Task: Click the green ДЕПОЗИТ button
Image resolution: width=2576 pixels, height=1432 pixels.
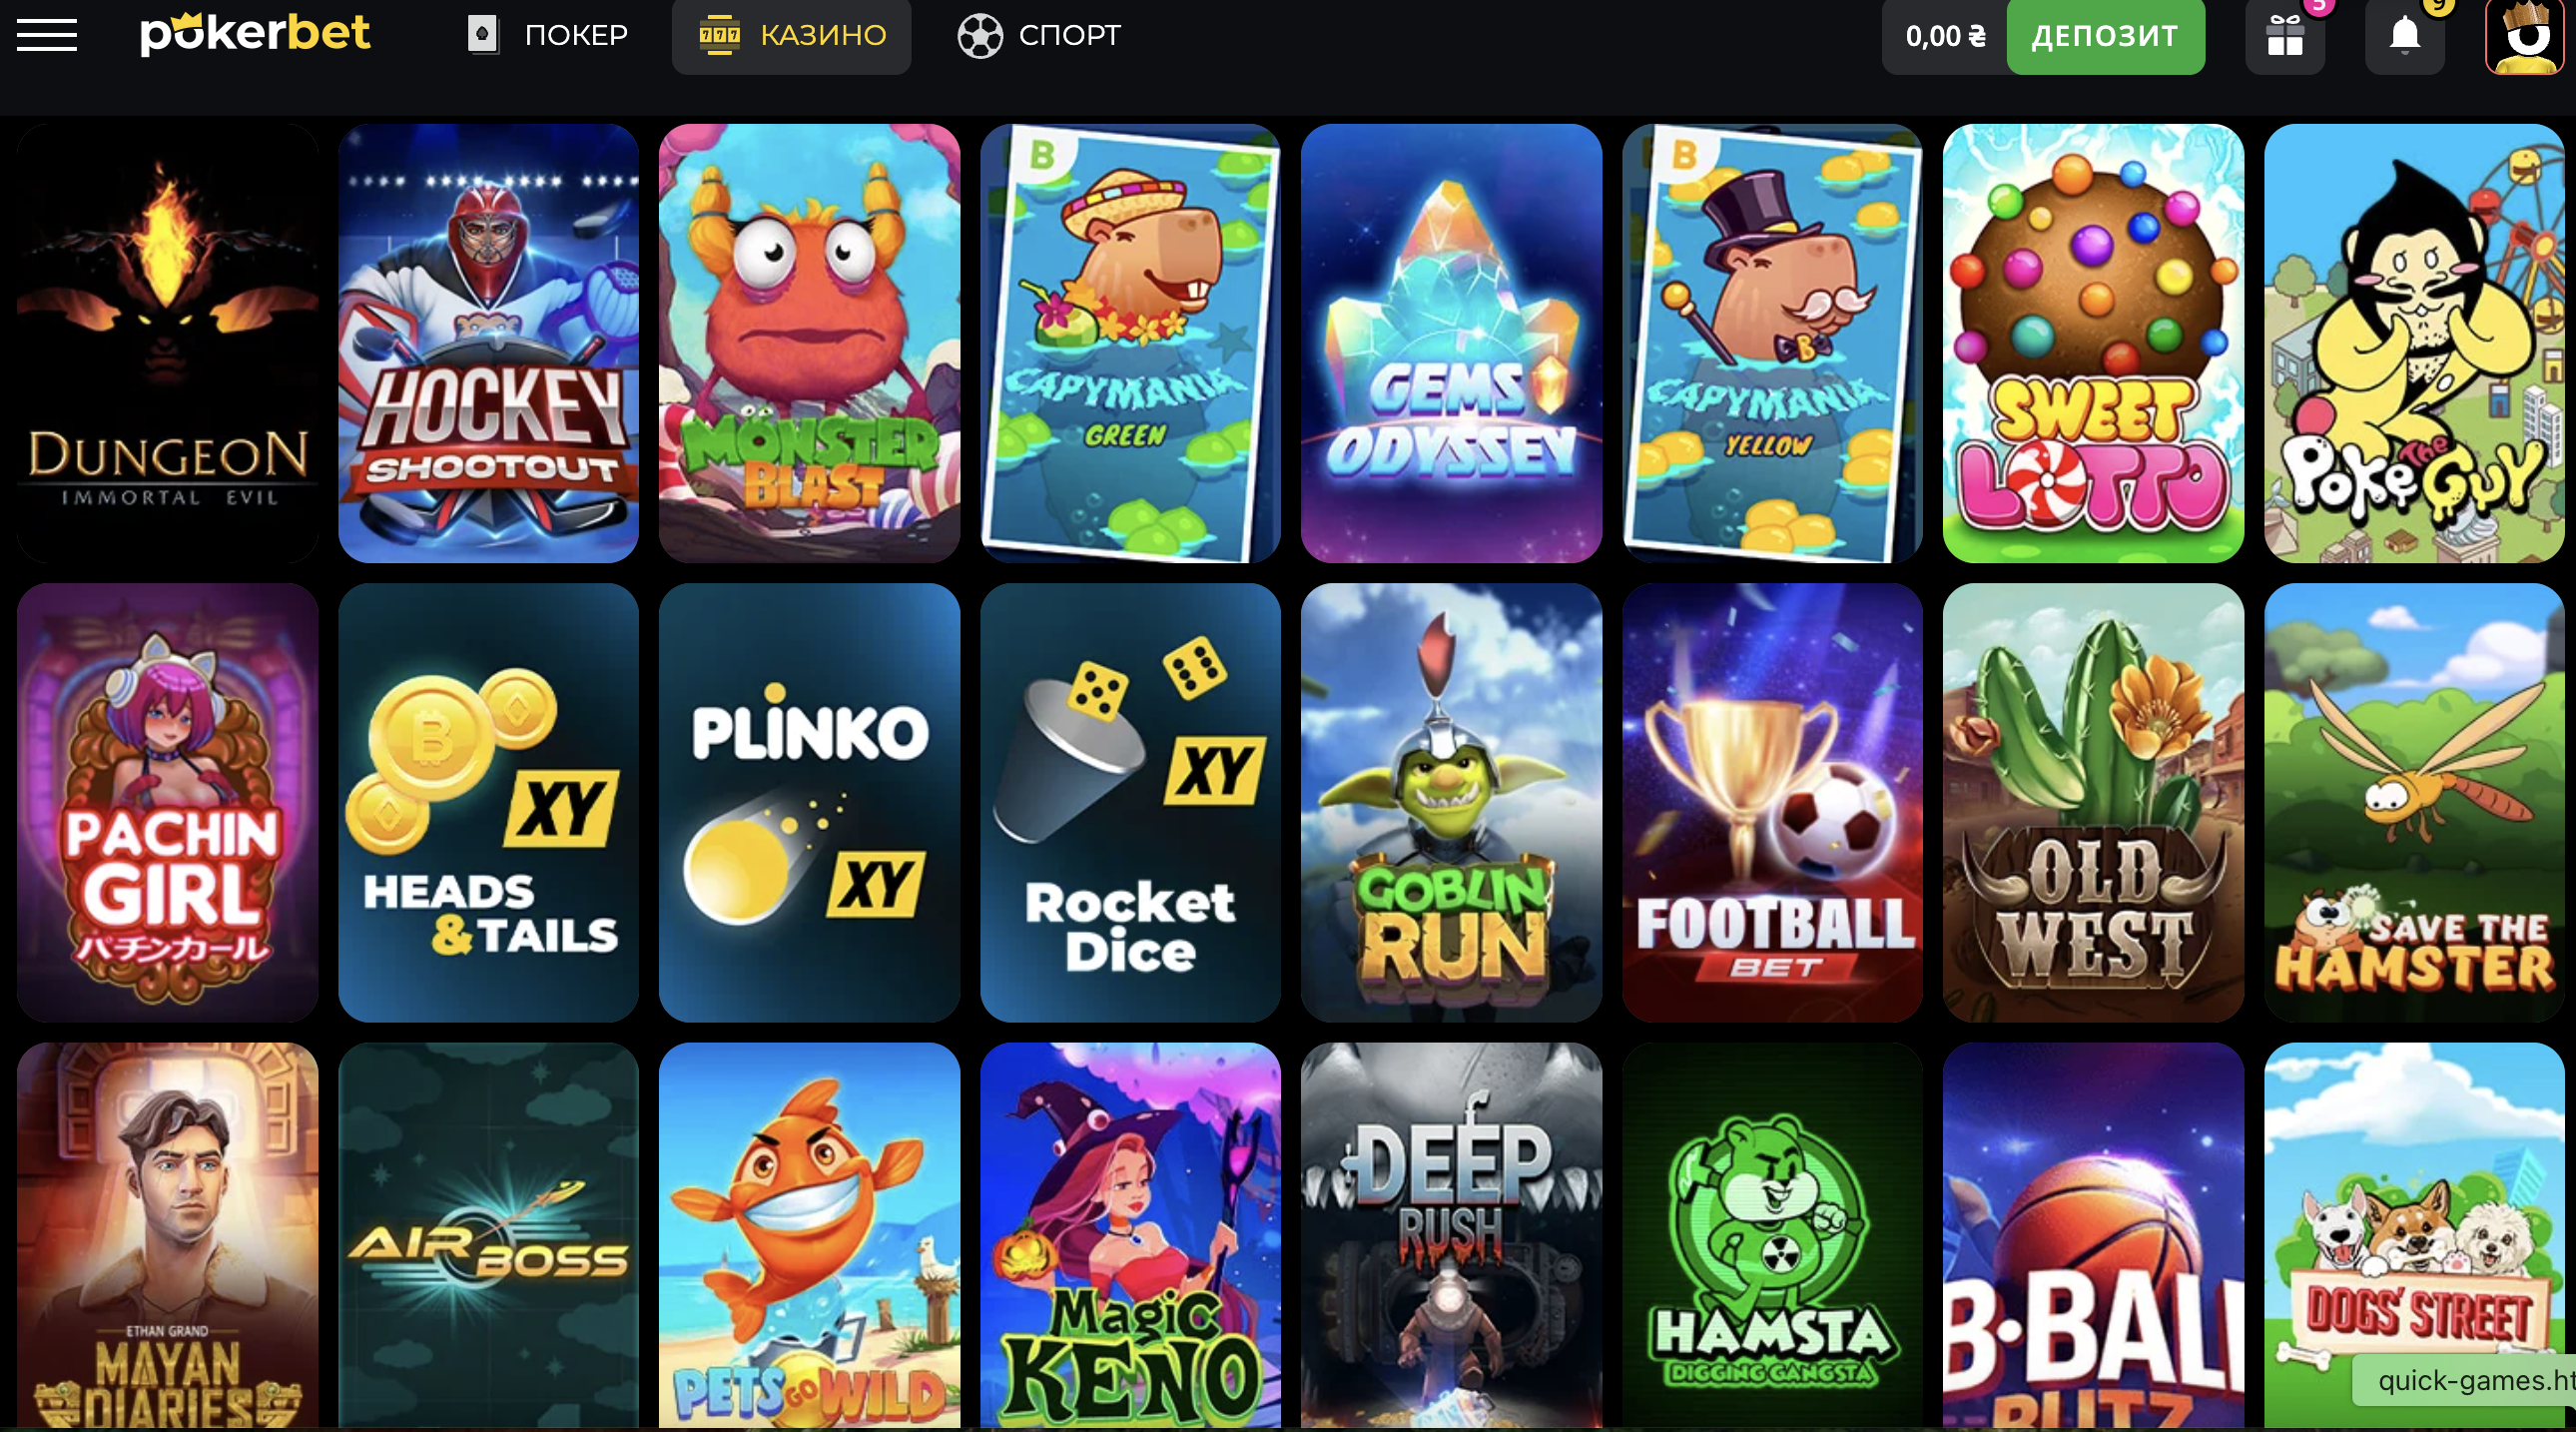Action: click(x=2105, y=37)
